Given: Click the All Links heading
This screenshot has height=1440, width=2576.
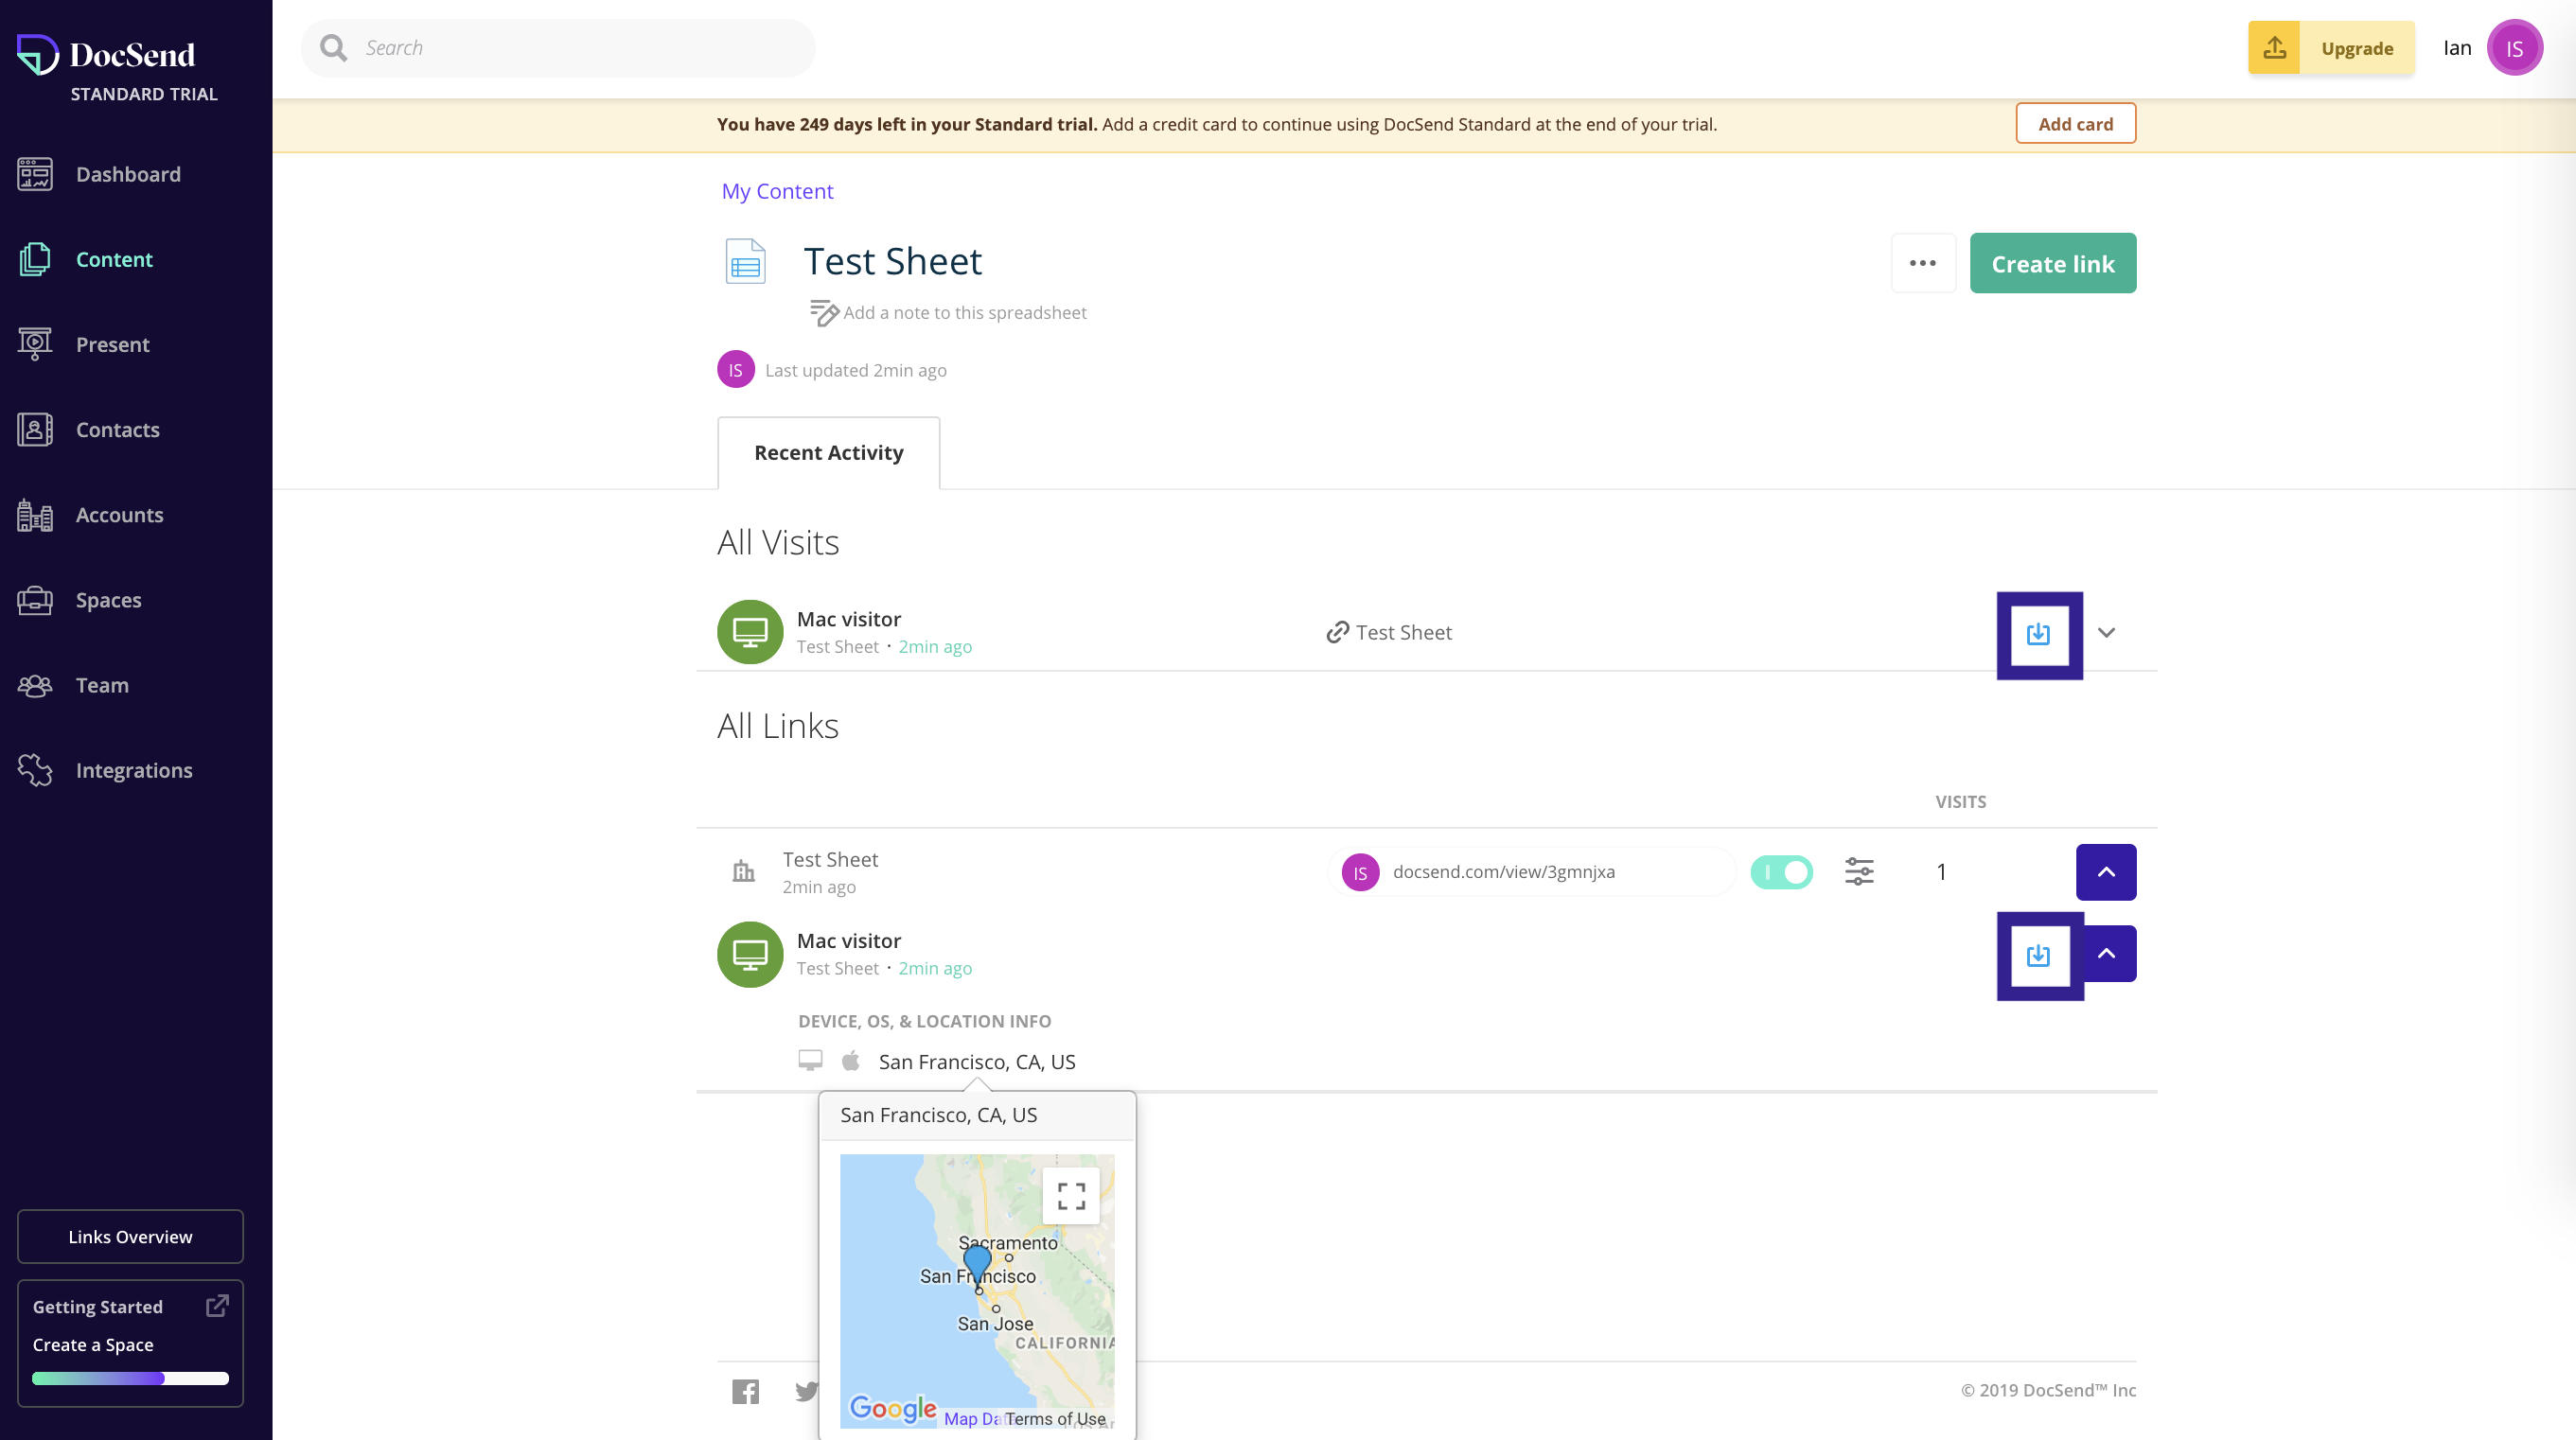Looking at the screenshot, I should [x=777, y=725].
